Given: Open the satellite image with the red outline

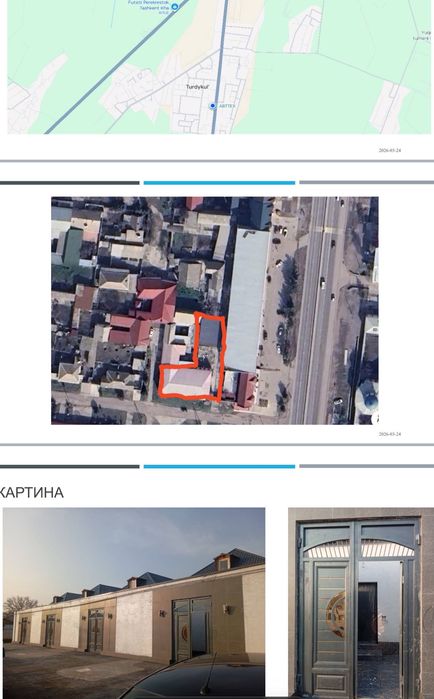Looking at the screenshot, I should [x=215, y=310].
